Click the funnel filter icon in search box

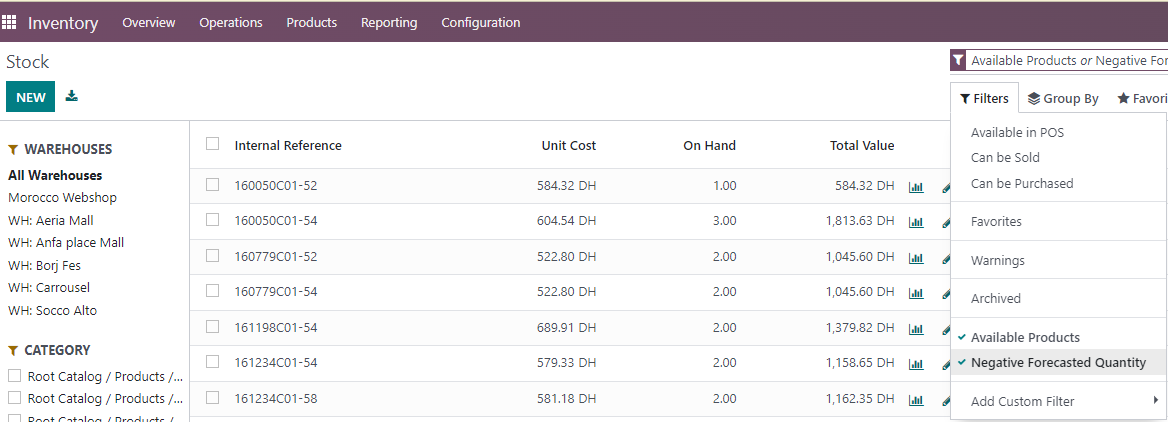coord(958,60)
